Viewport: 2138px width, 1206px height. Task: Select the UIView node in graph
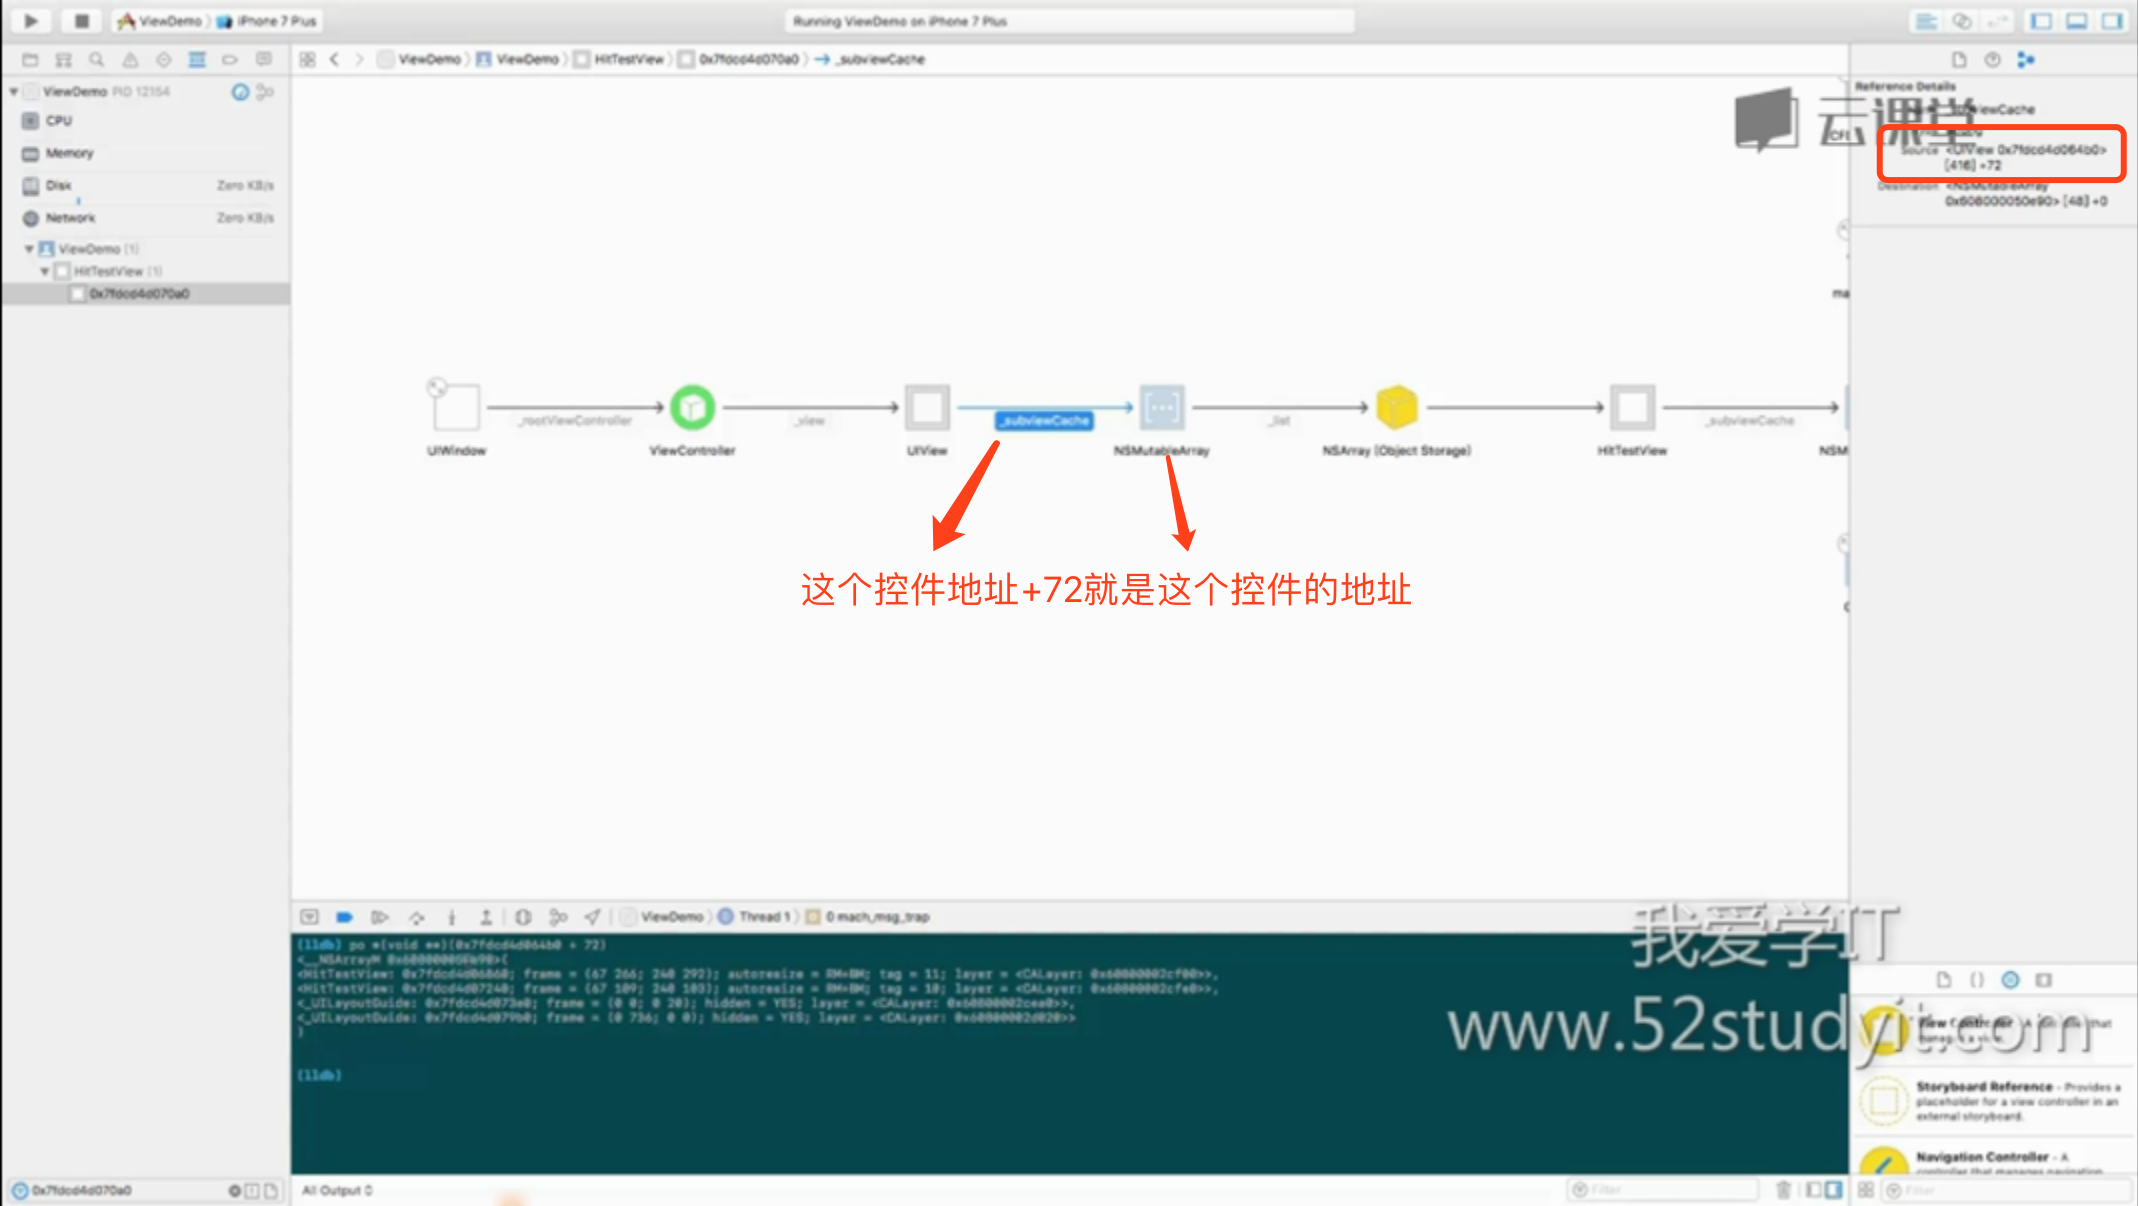point(927,408)
